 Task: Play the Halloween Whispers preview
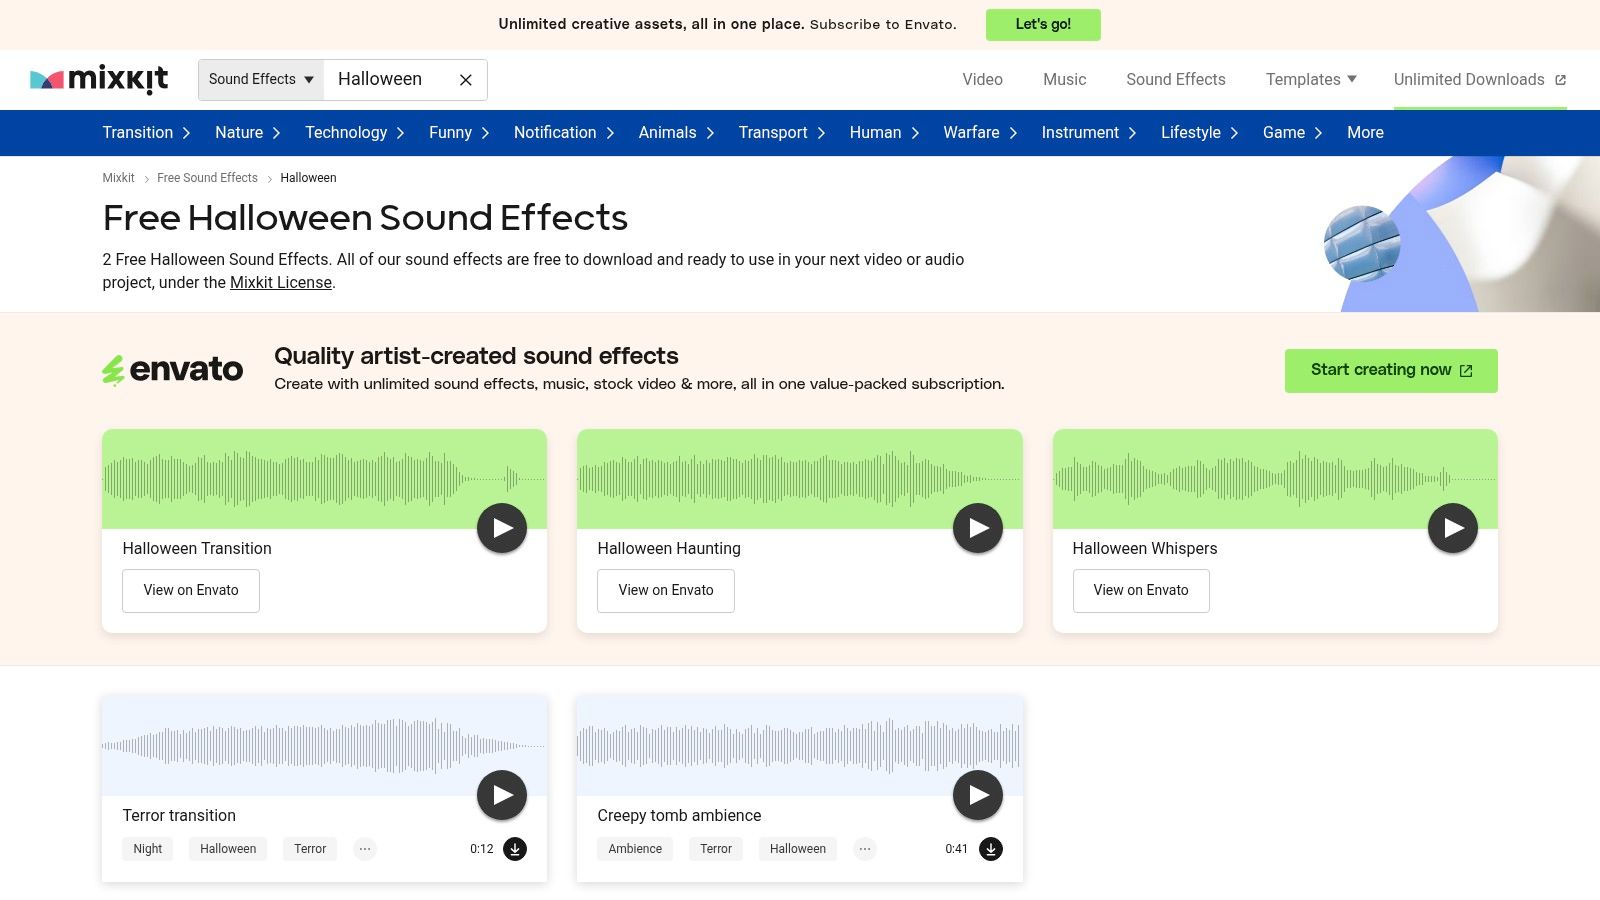click(1452, 528)
